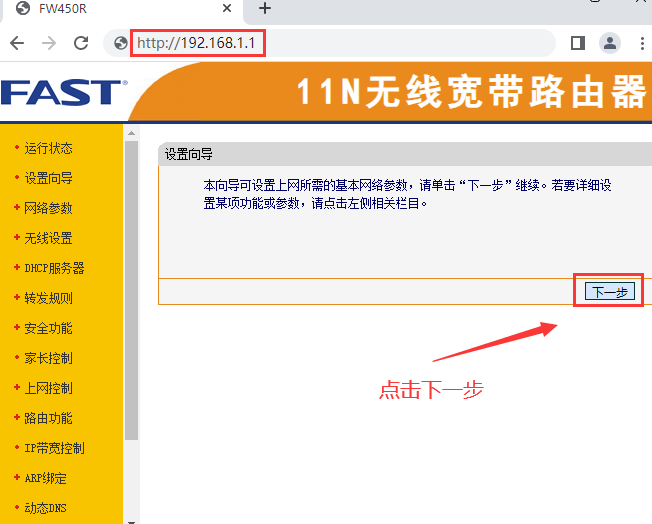Expand 转发规则 menu
Image resolution: width=652 pixels, height=524 pixels.
(48, 298)
